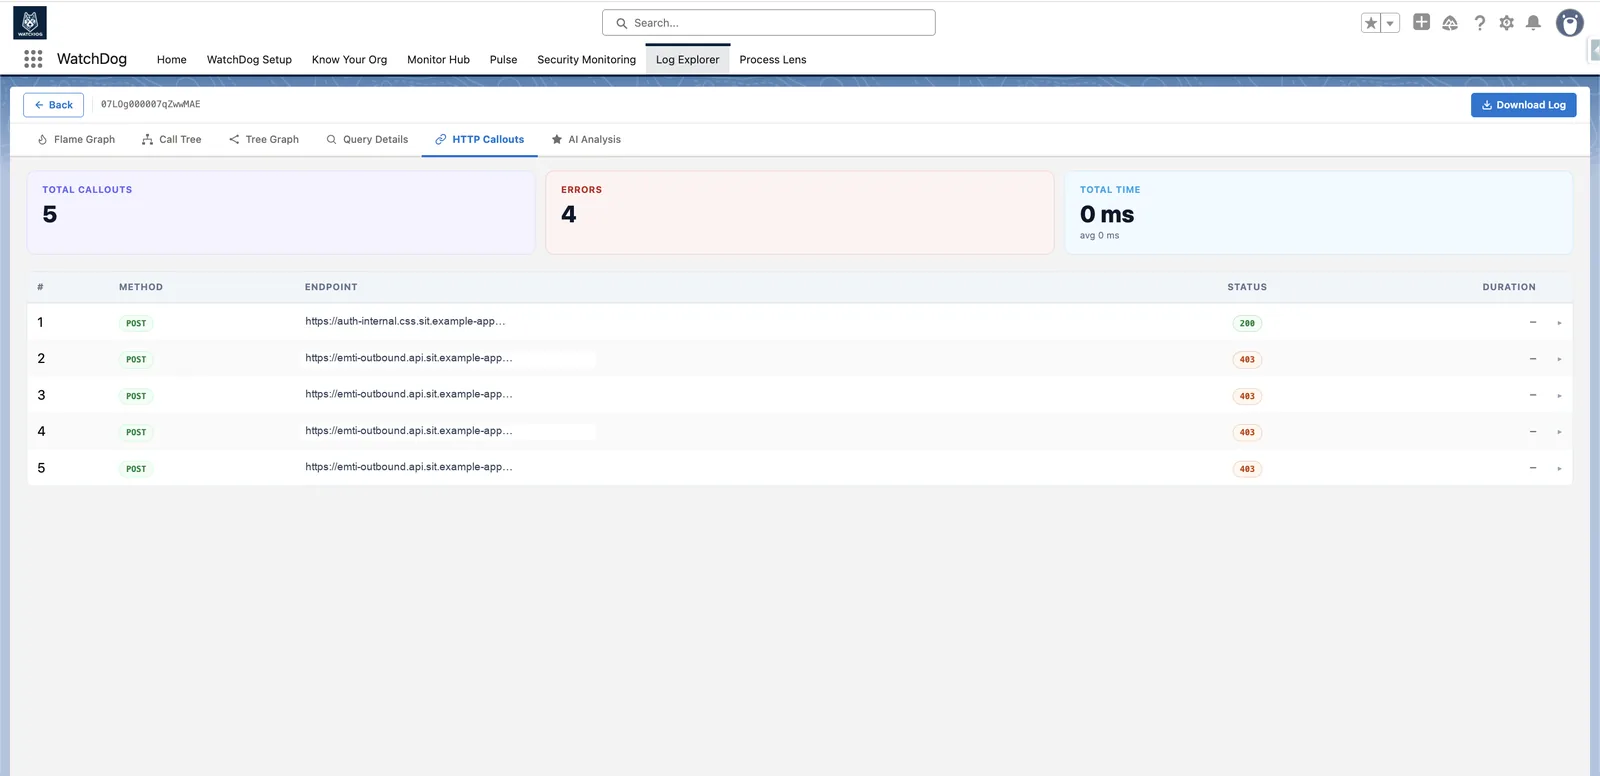Image resolution: width=1600 pixels, height=776 pixels.
Task: Click the POST badge in row 5
Action: click(x=136, y=469)
